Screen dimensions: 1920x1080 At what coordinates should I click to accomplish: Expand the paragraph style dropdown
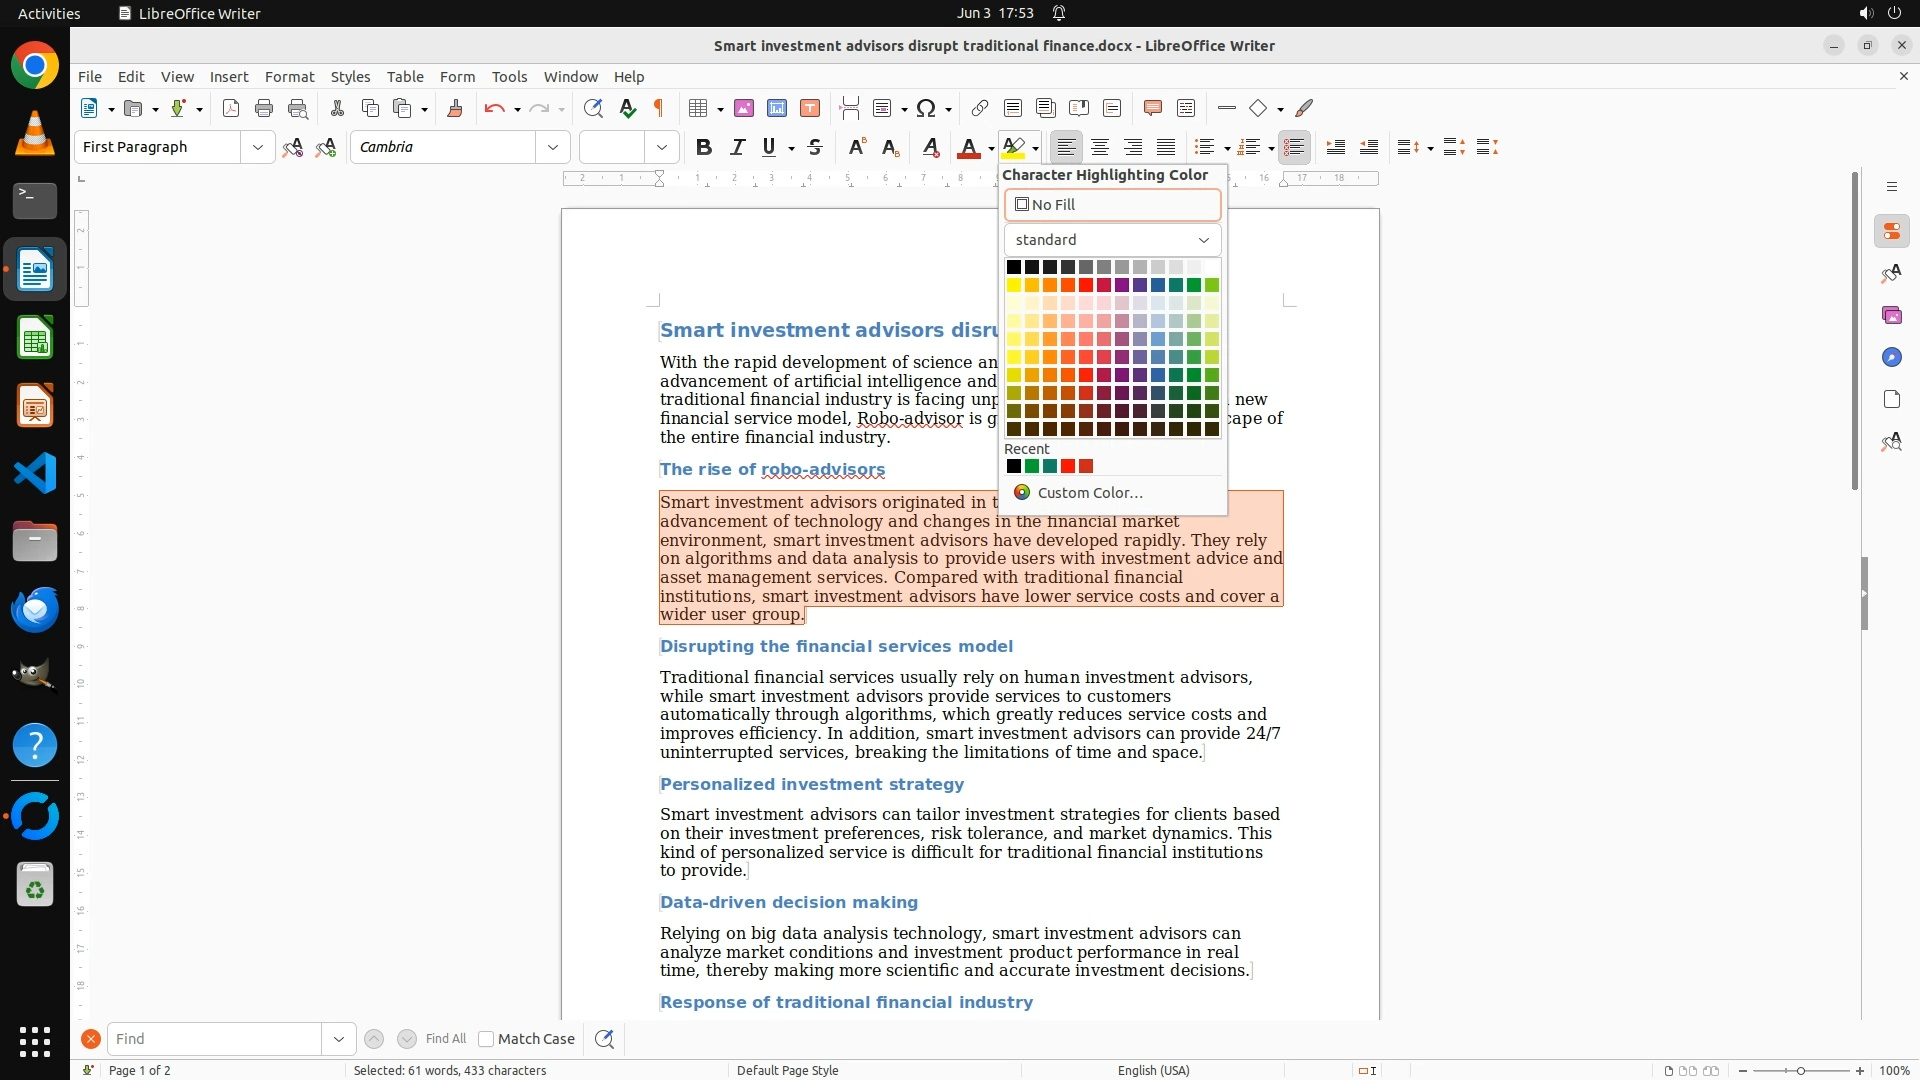pyautogui.click(x=257, y=147)
